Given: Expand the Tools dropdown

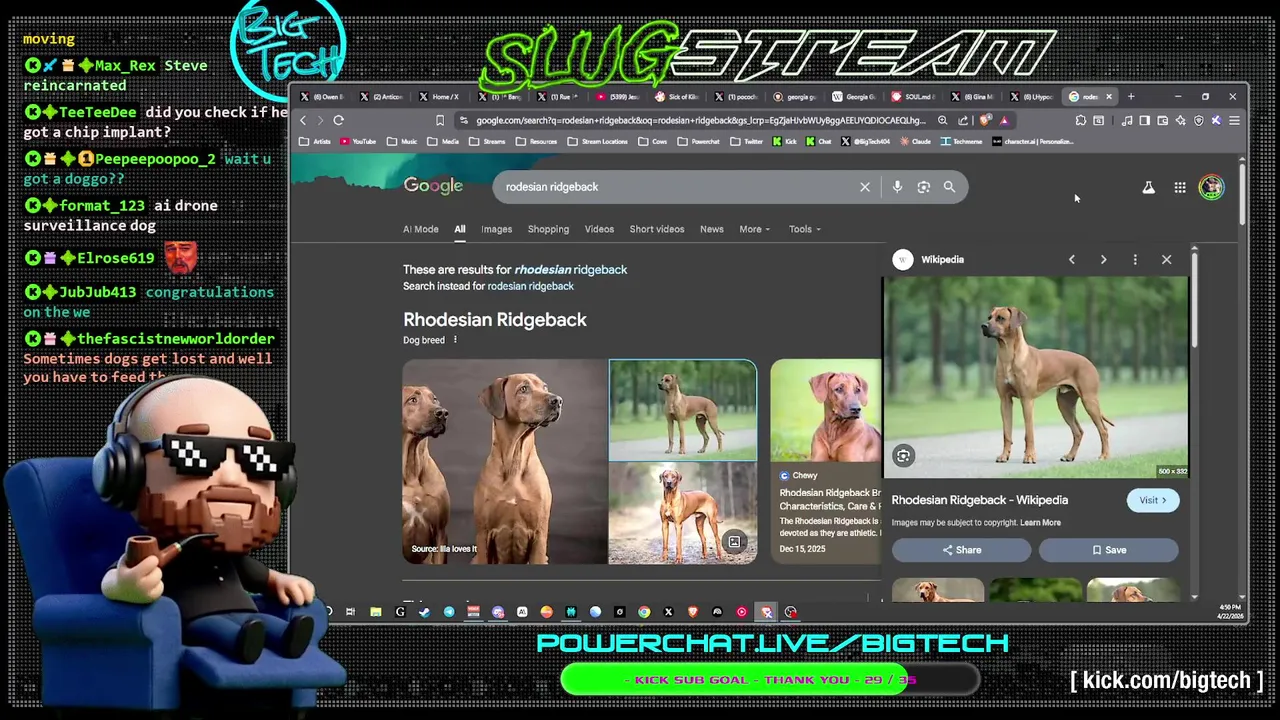Looking at the screenshot, I should pyautogui.click(x=804, y=229).
